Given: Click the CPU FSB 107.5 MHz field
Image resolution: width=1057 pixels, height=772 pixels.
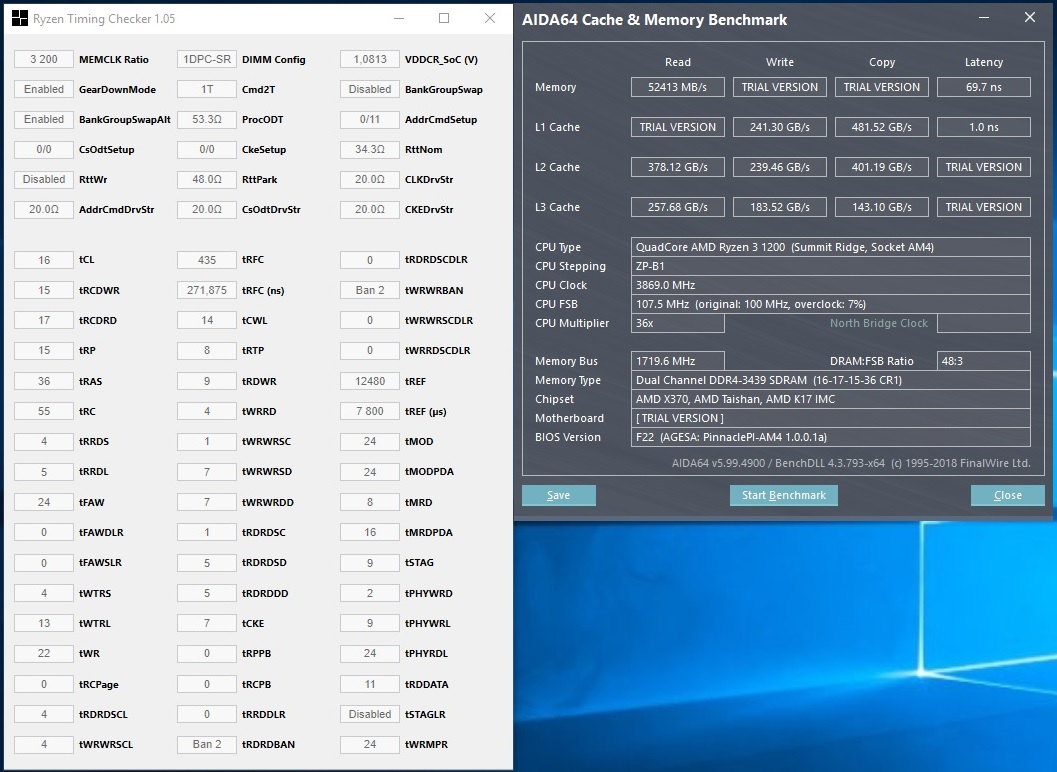Looking at the screenshot, I should pos(830,304).
